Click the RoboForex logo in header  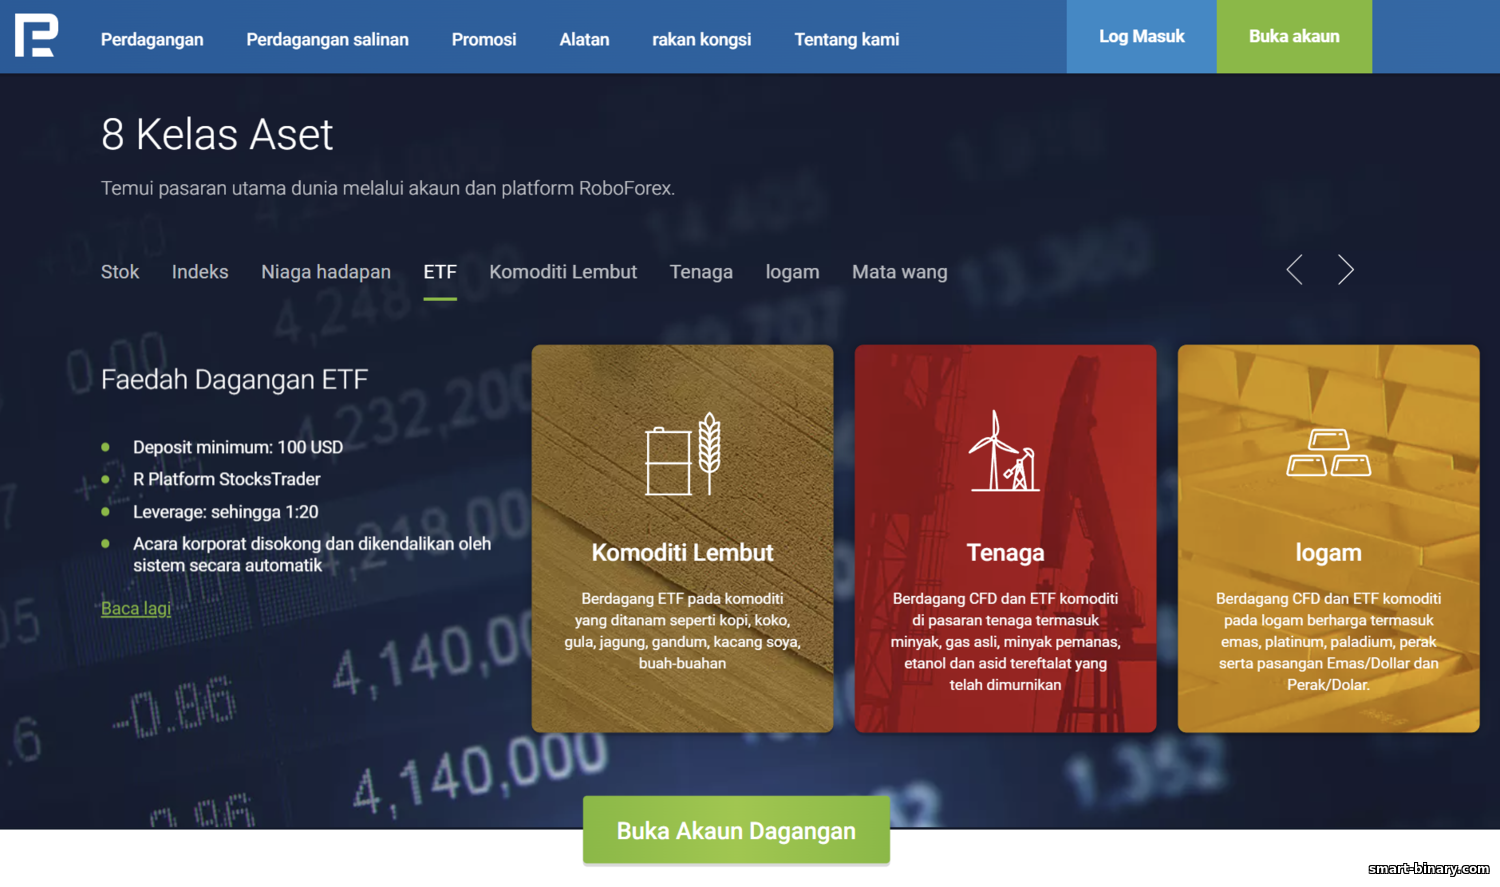35,36
